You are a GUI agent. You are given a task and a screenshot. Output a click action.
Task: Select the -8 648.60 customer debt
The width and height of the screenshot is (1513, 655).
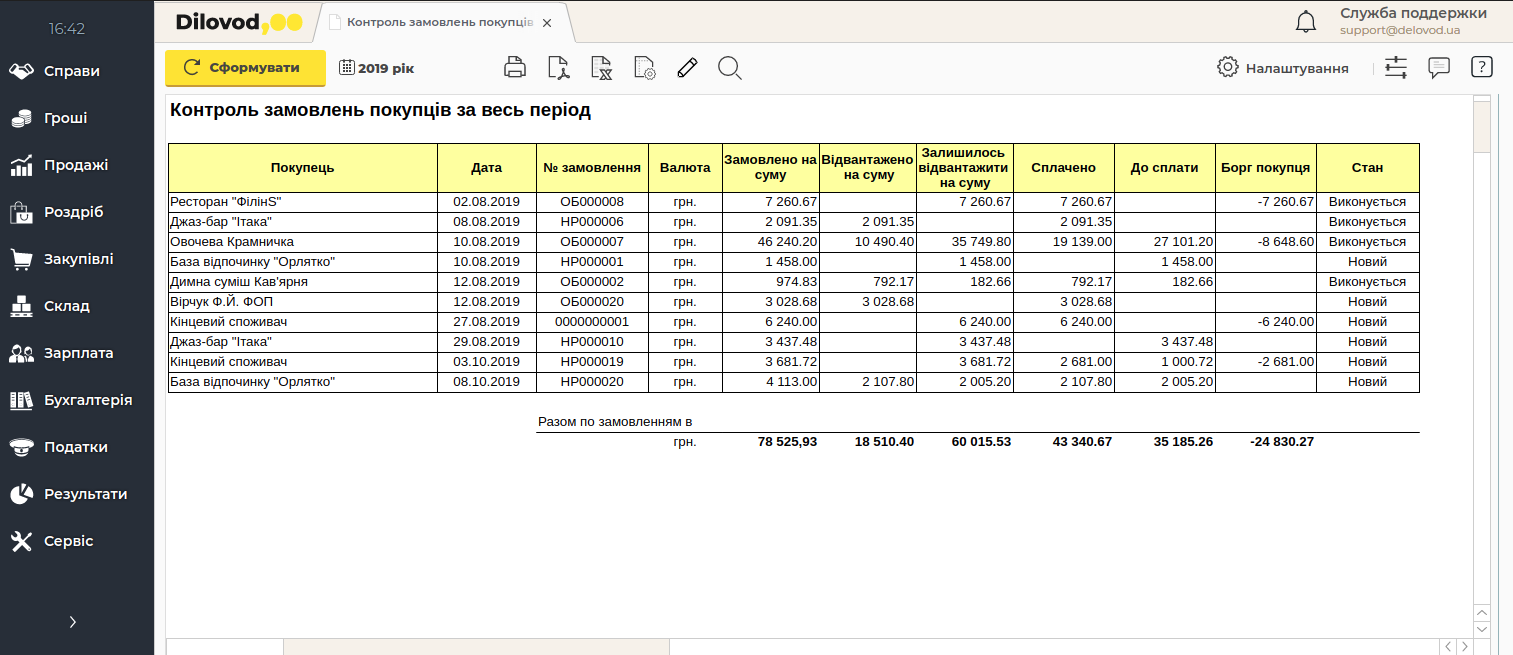tap(1266, 242)
